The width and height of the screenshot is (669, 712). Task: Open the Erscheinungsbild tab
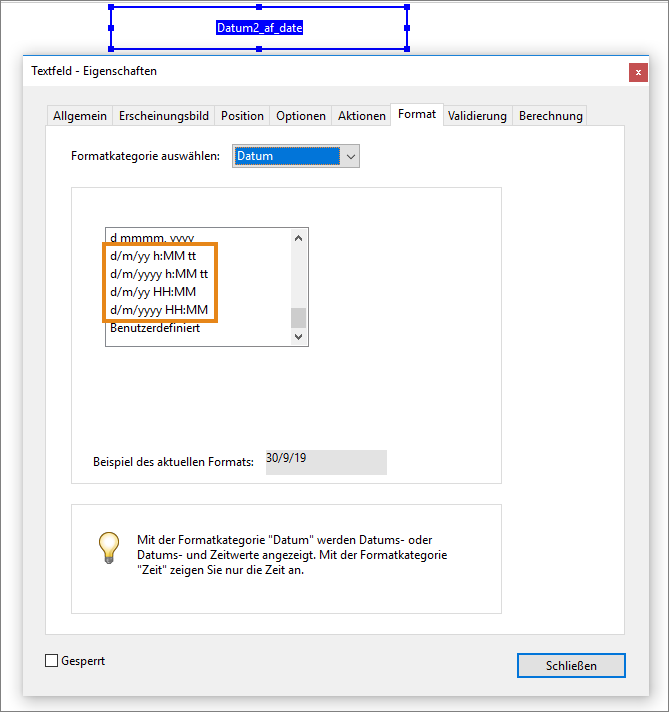[164, 116]
